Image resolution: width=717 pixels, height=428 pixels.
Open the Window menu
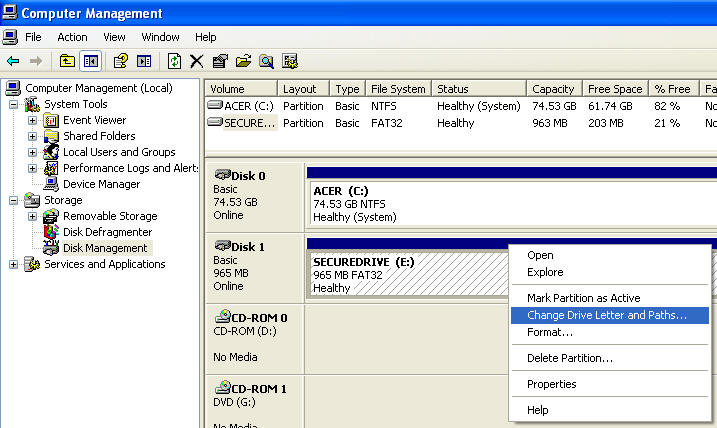click(x=161, y=37)
